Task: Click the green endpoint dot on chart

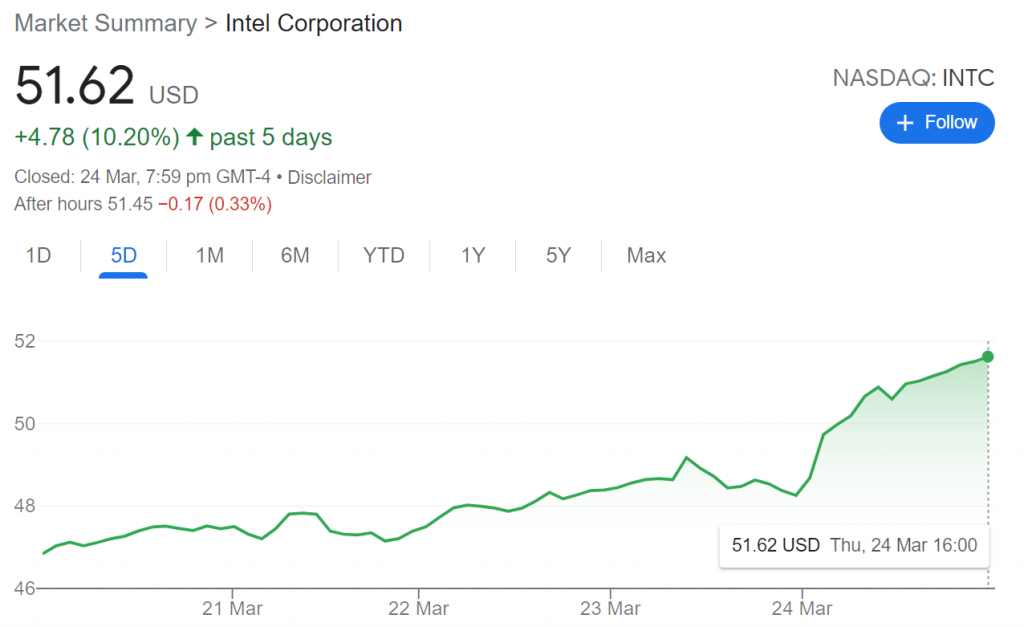Action: click(x=988, y=357)
